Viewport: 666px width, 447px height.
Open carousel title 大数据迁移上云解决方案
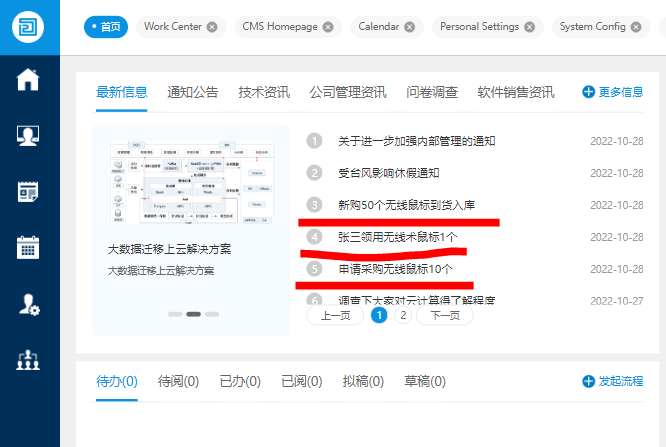169,249
